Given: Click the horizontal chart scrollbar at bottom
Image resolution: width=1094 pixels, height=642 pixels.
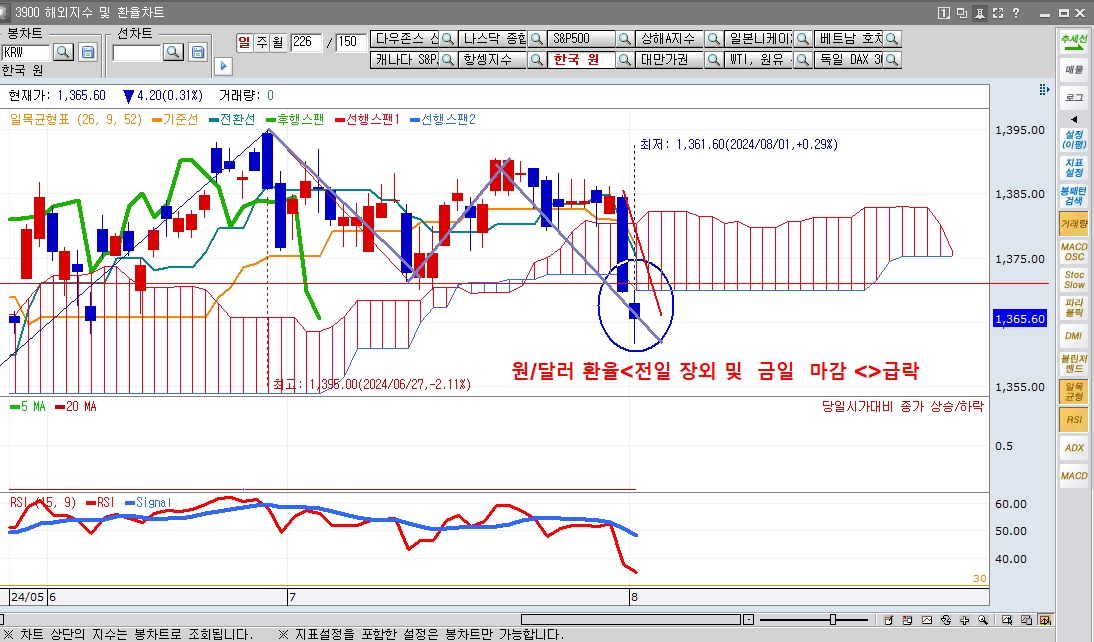Looking at the screenshot, I should [631, 620].
